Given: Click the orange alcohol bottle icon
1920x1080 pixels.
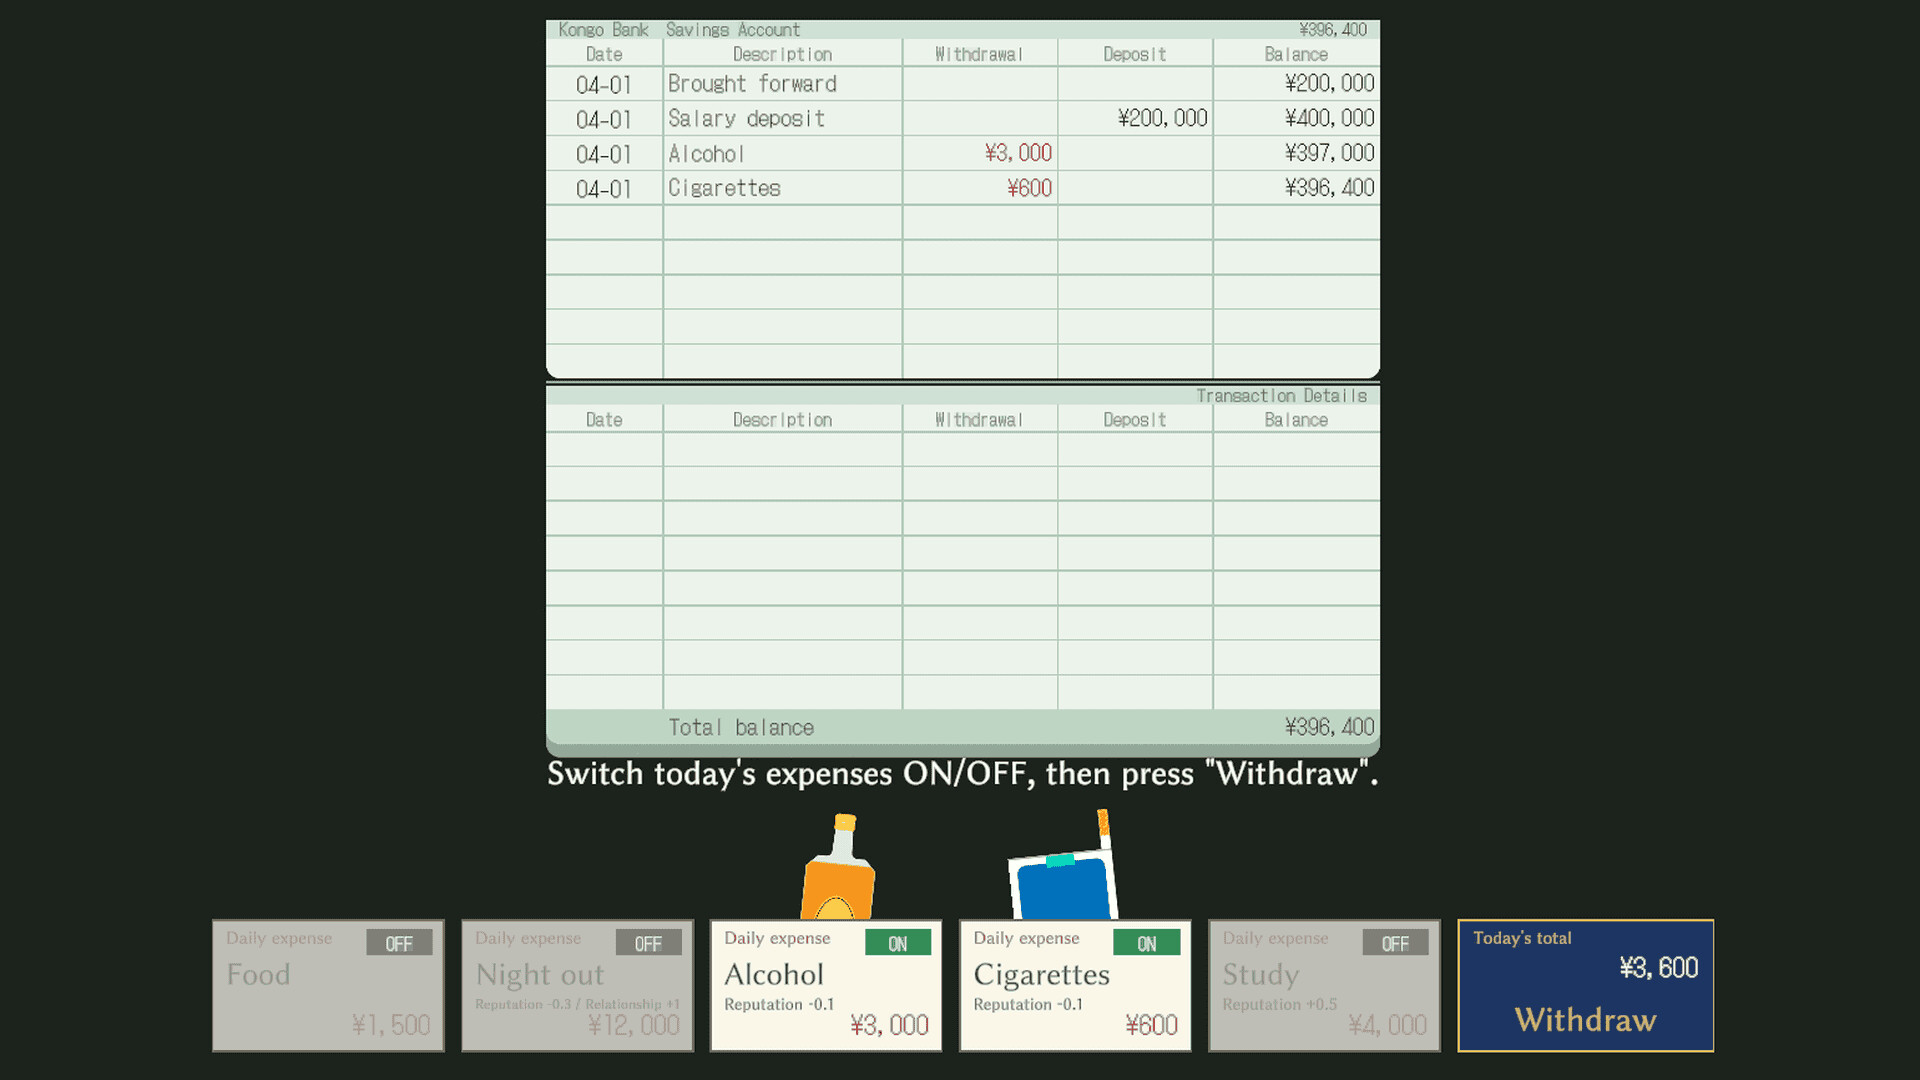Looking at the screenshot, I should coord(838,867).
